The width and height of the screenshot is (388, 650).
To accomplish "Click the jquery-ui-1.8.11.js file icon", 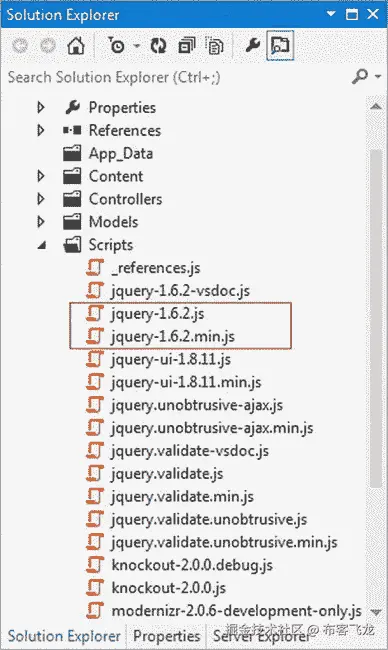I will [x=95, y=359].
